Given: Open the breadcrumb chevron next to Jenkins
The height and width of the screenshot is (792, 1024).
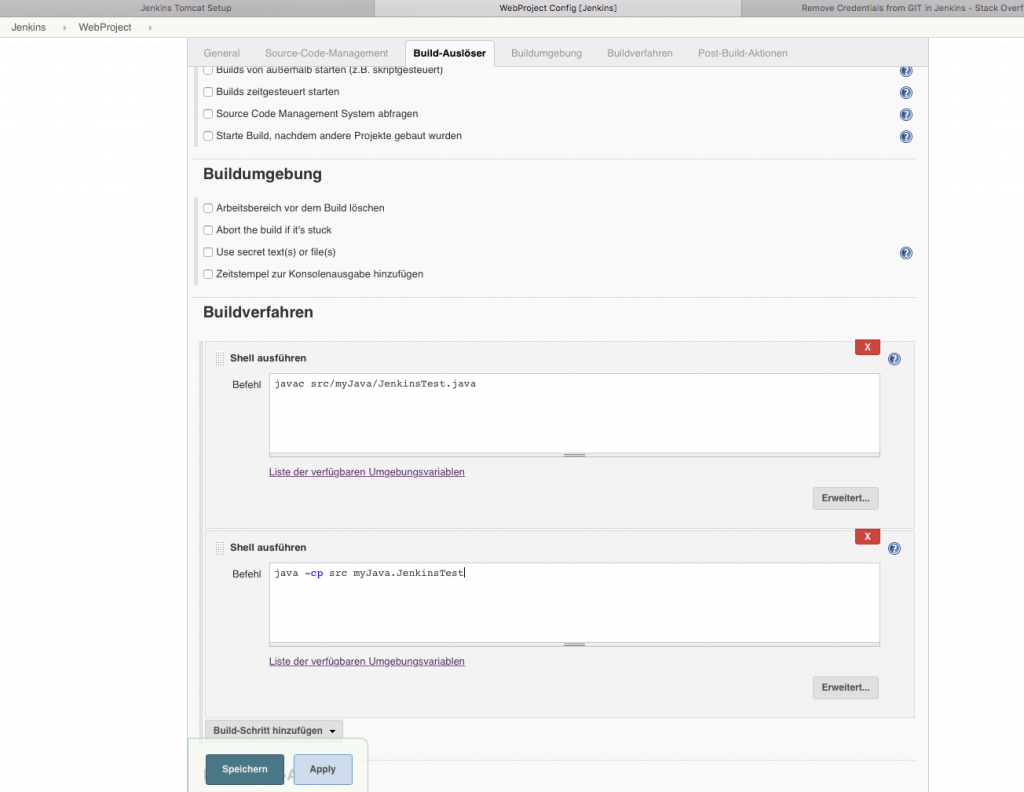Looking at the screenshot, I should 64,29.
